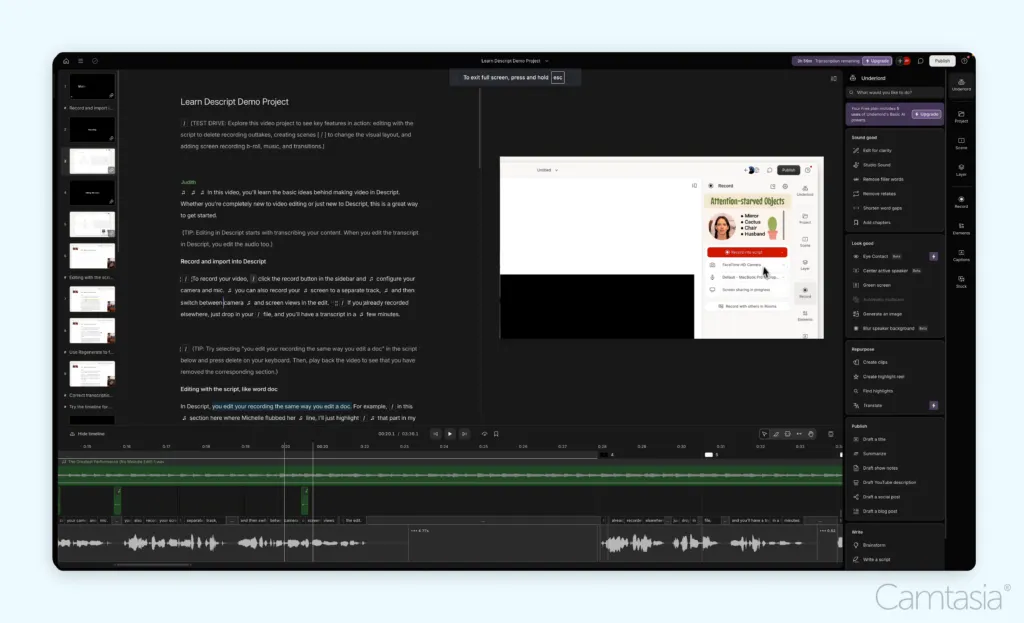Screen dimensions: 1024x623
Task: Click the home icon in top bar
Action: pyautogui.click(x=66, y=61)
